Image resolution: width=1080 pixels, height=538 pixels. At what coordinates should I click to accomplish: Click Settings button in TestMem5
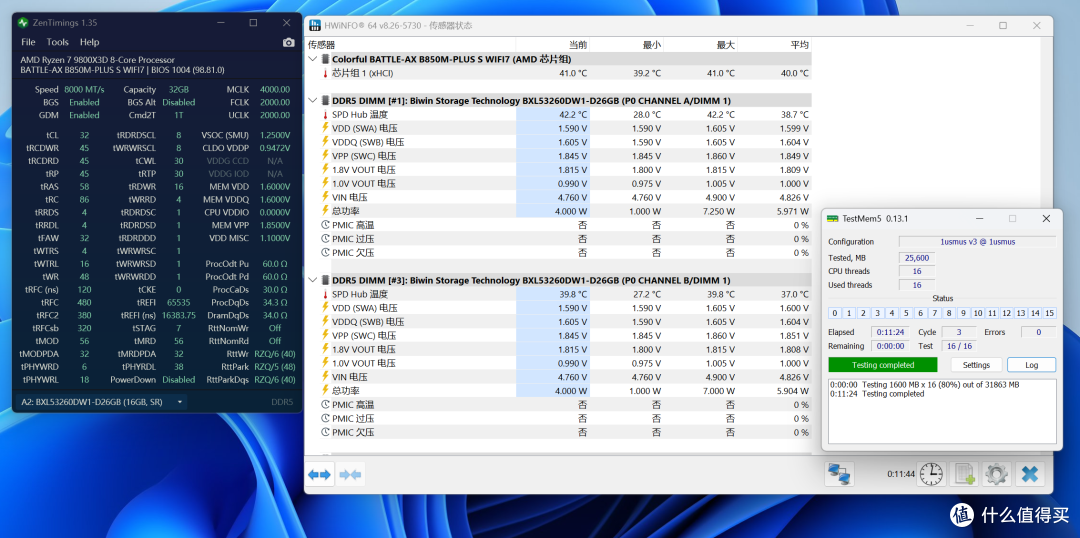tap(976, 365)
